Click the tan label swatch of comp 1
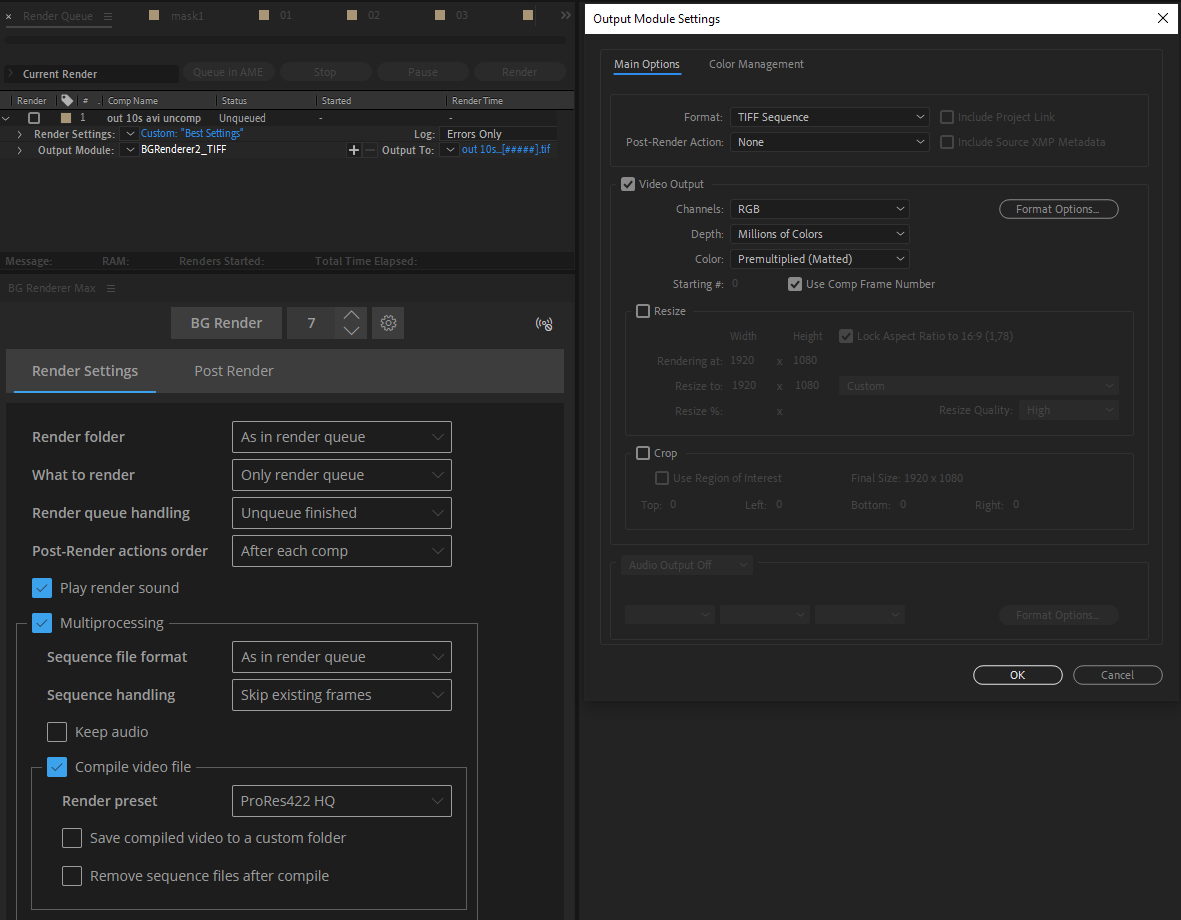This screenshot has width=1181, height=920. pyautogui.click(x=66, y=118)
